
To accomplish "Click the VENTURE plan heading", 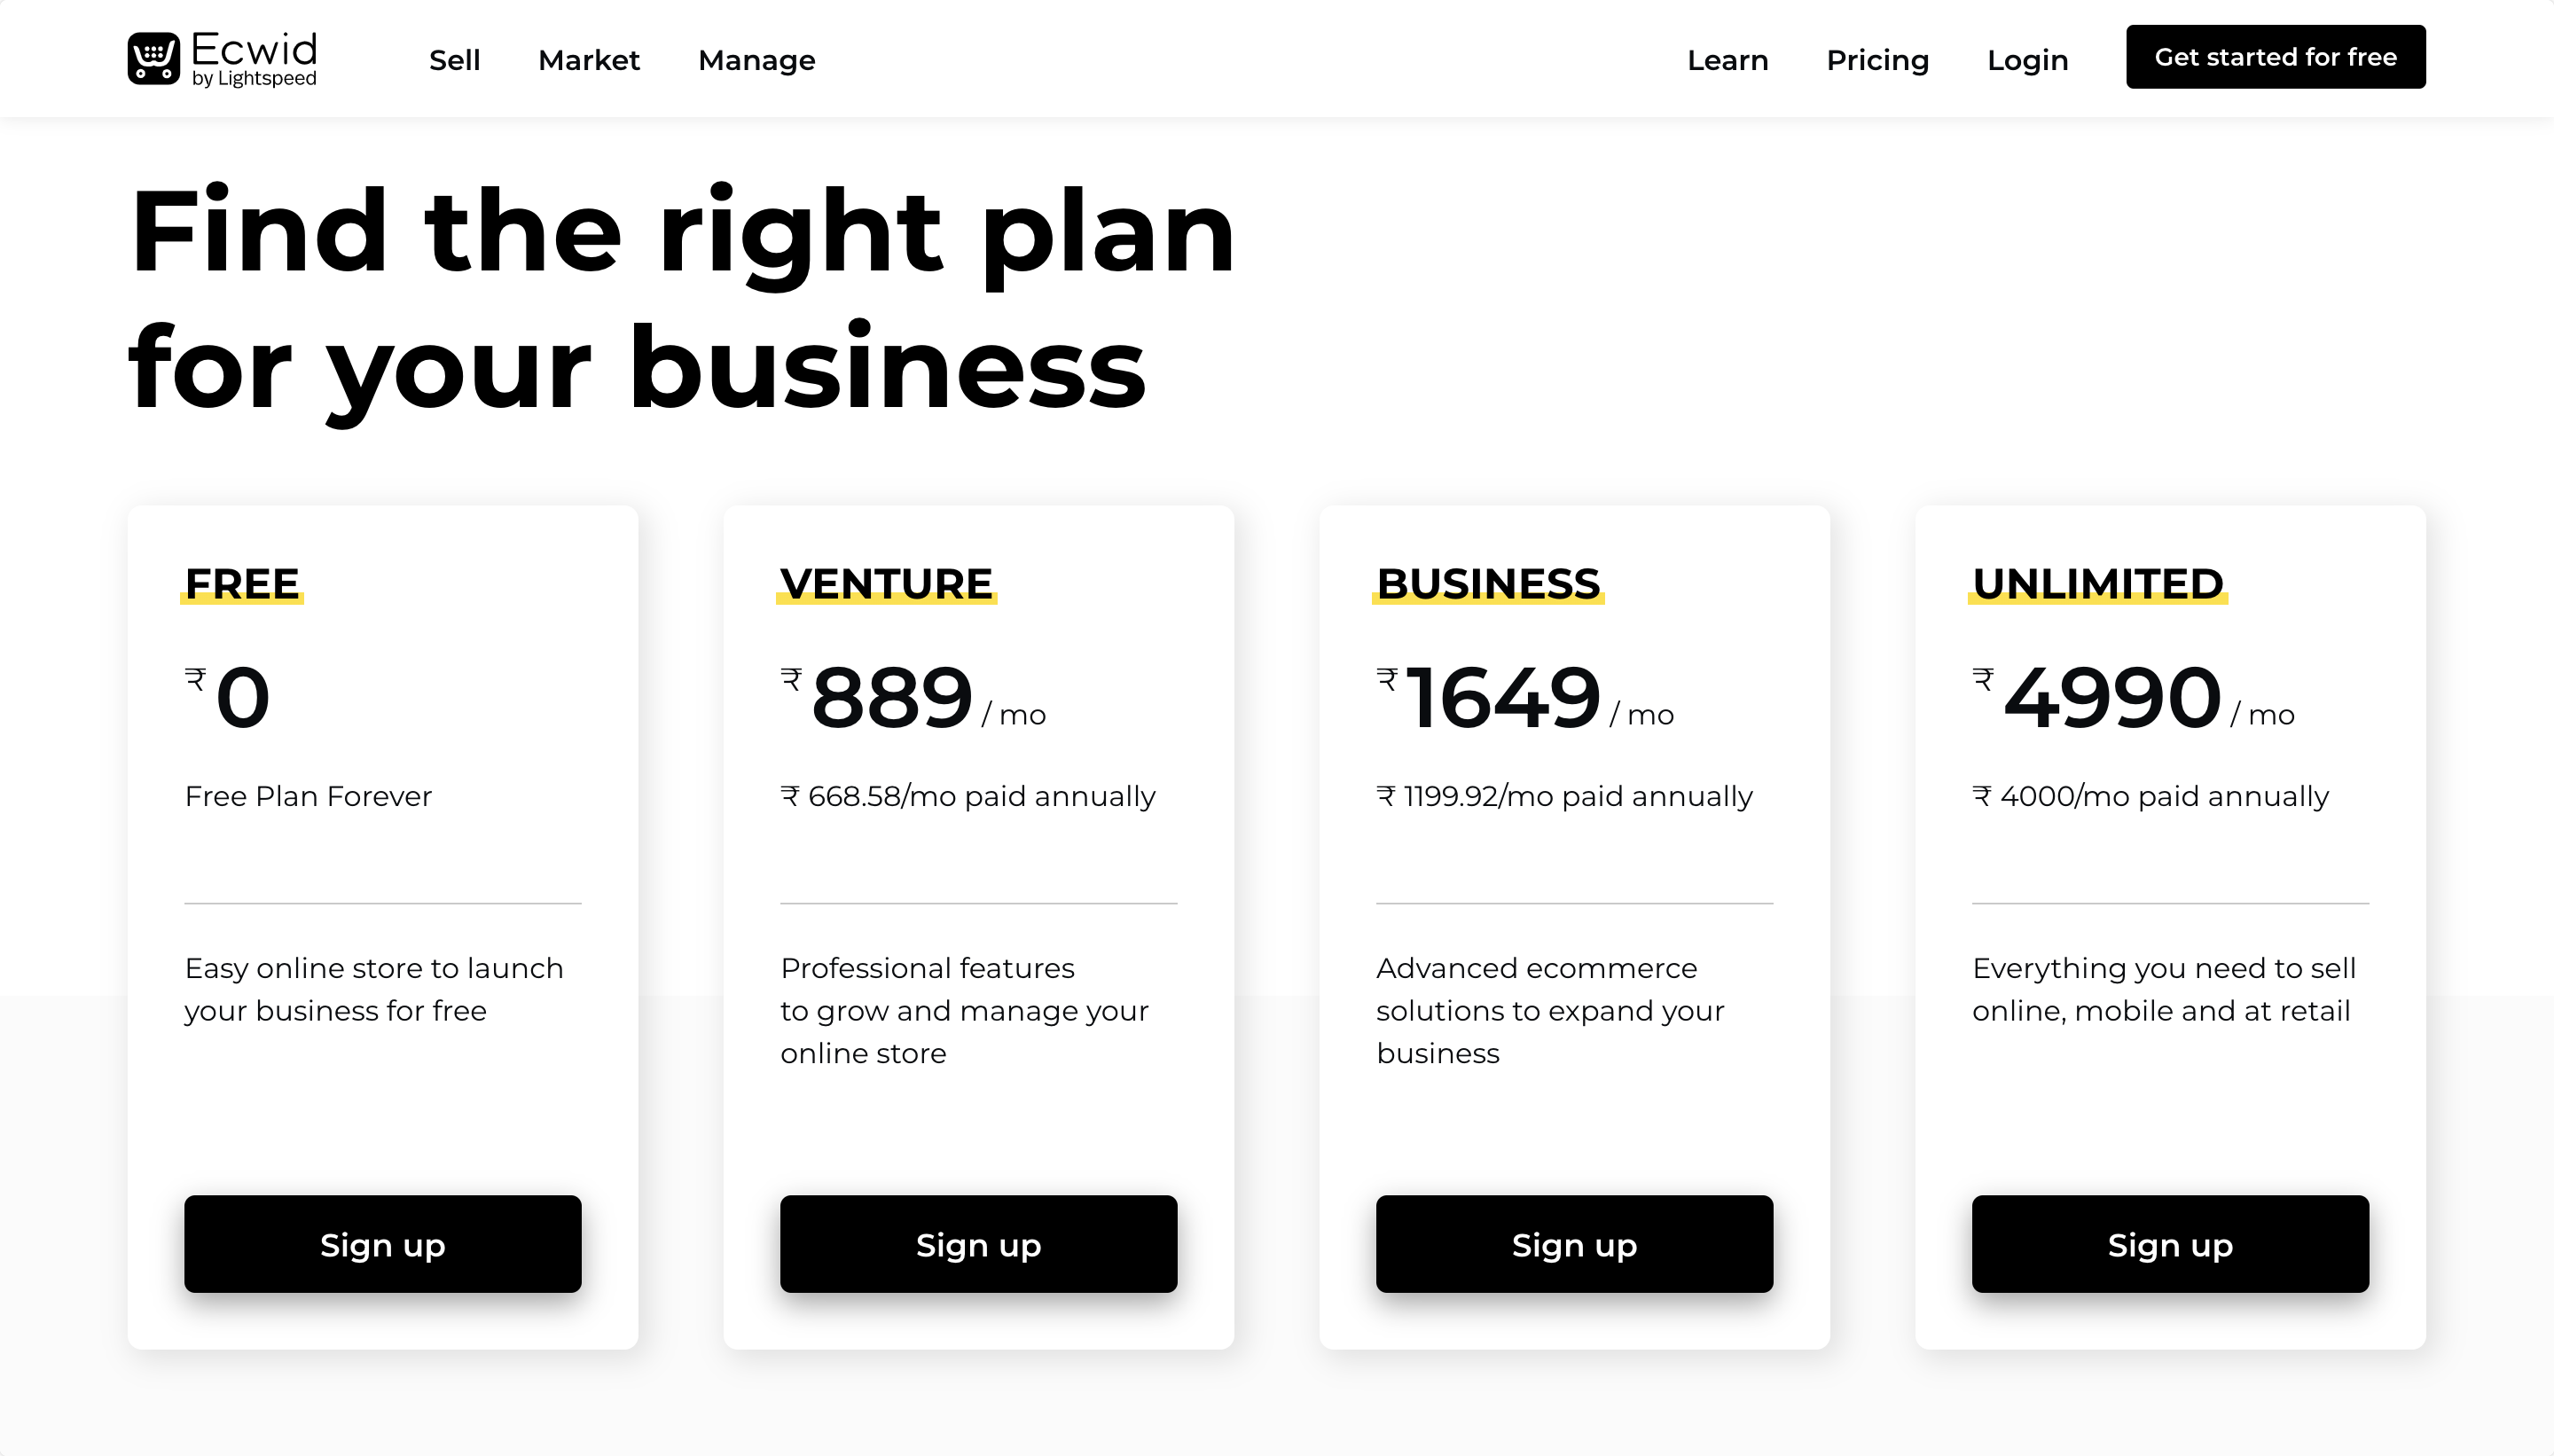I will point(886,583).
